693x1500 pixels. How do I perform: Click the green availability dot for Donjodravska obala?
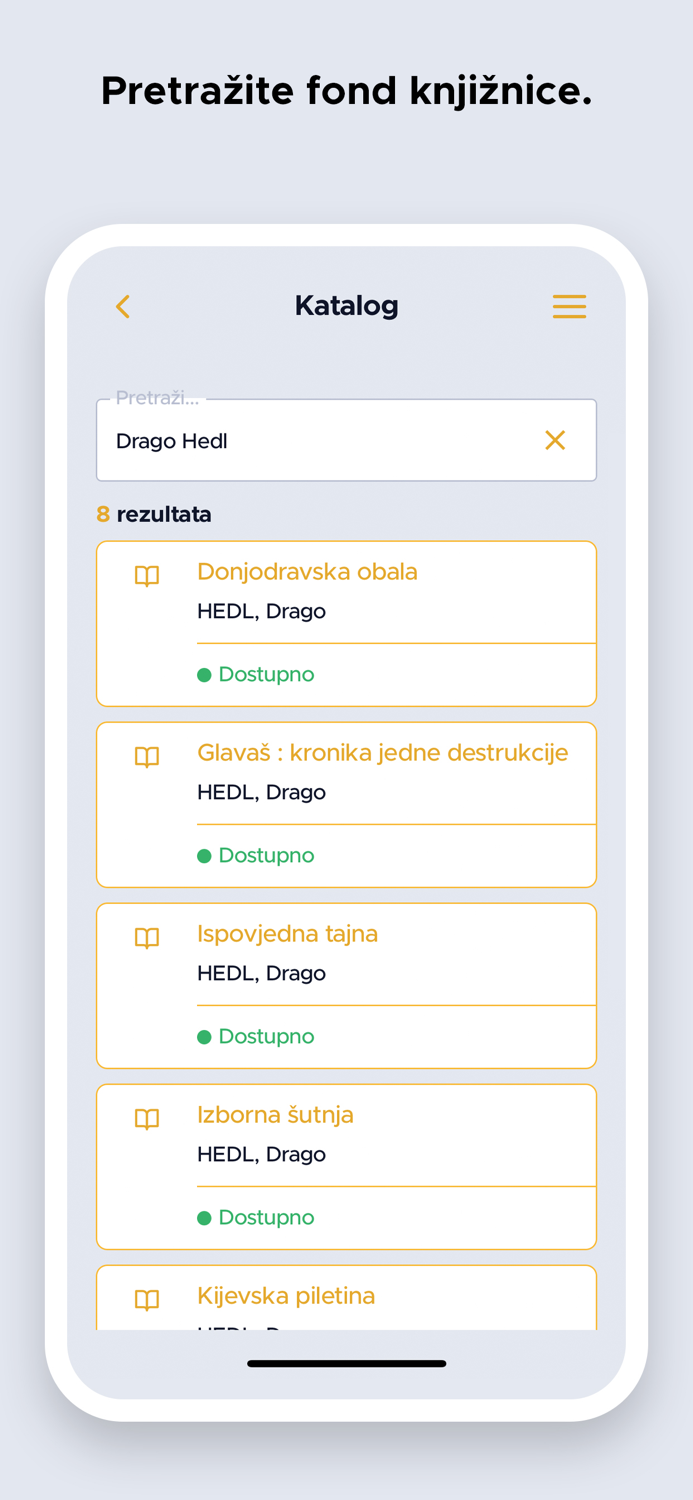[203, 674]
